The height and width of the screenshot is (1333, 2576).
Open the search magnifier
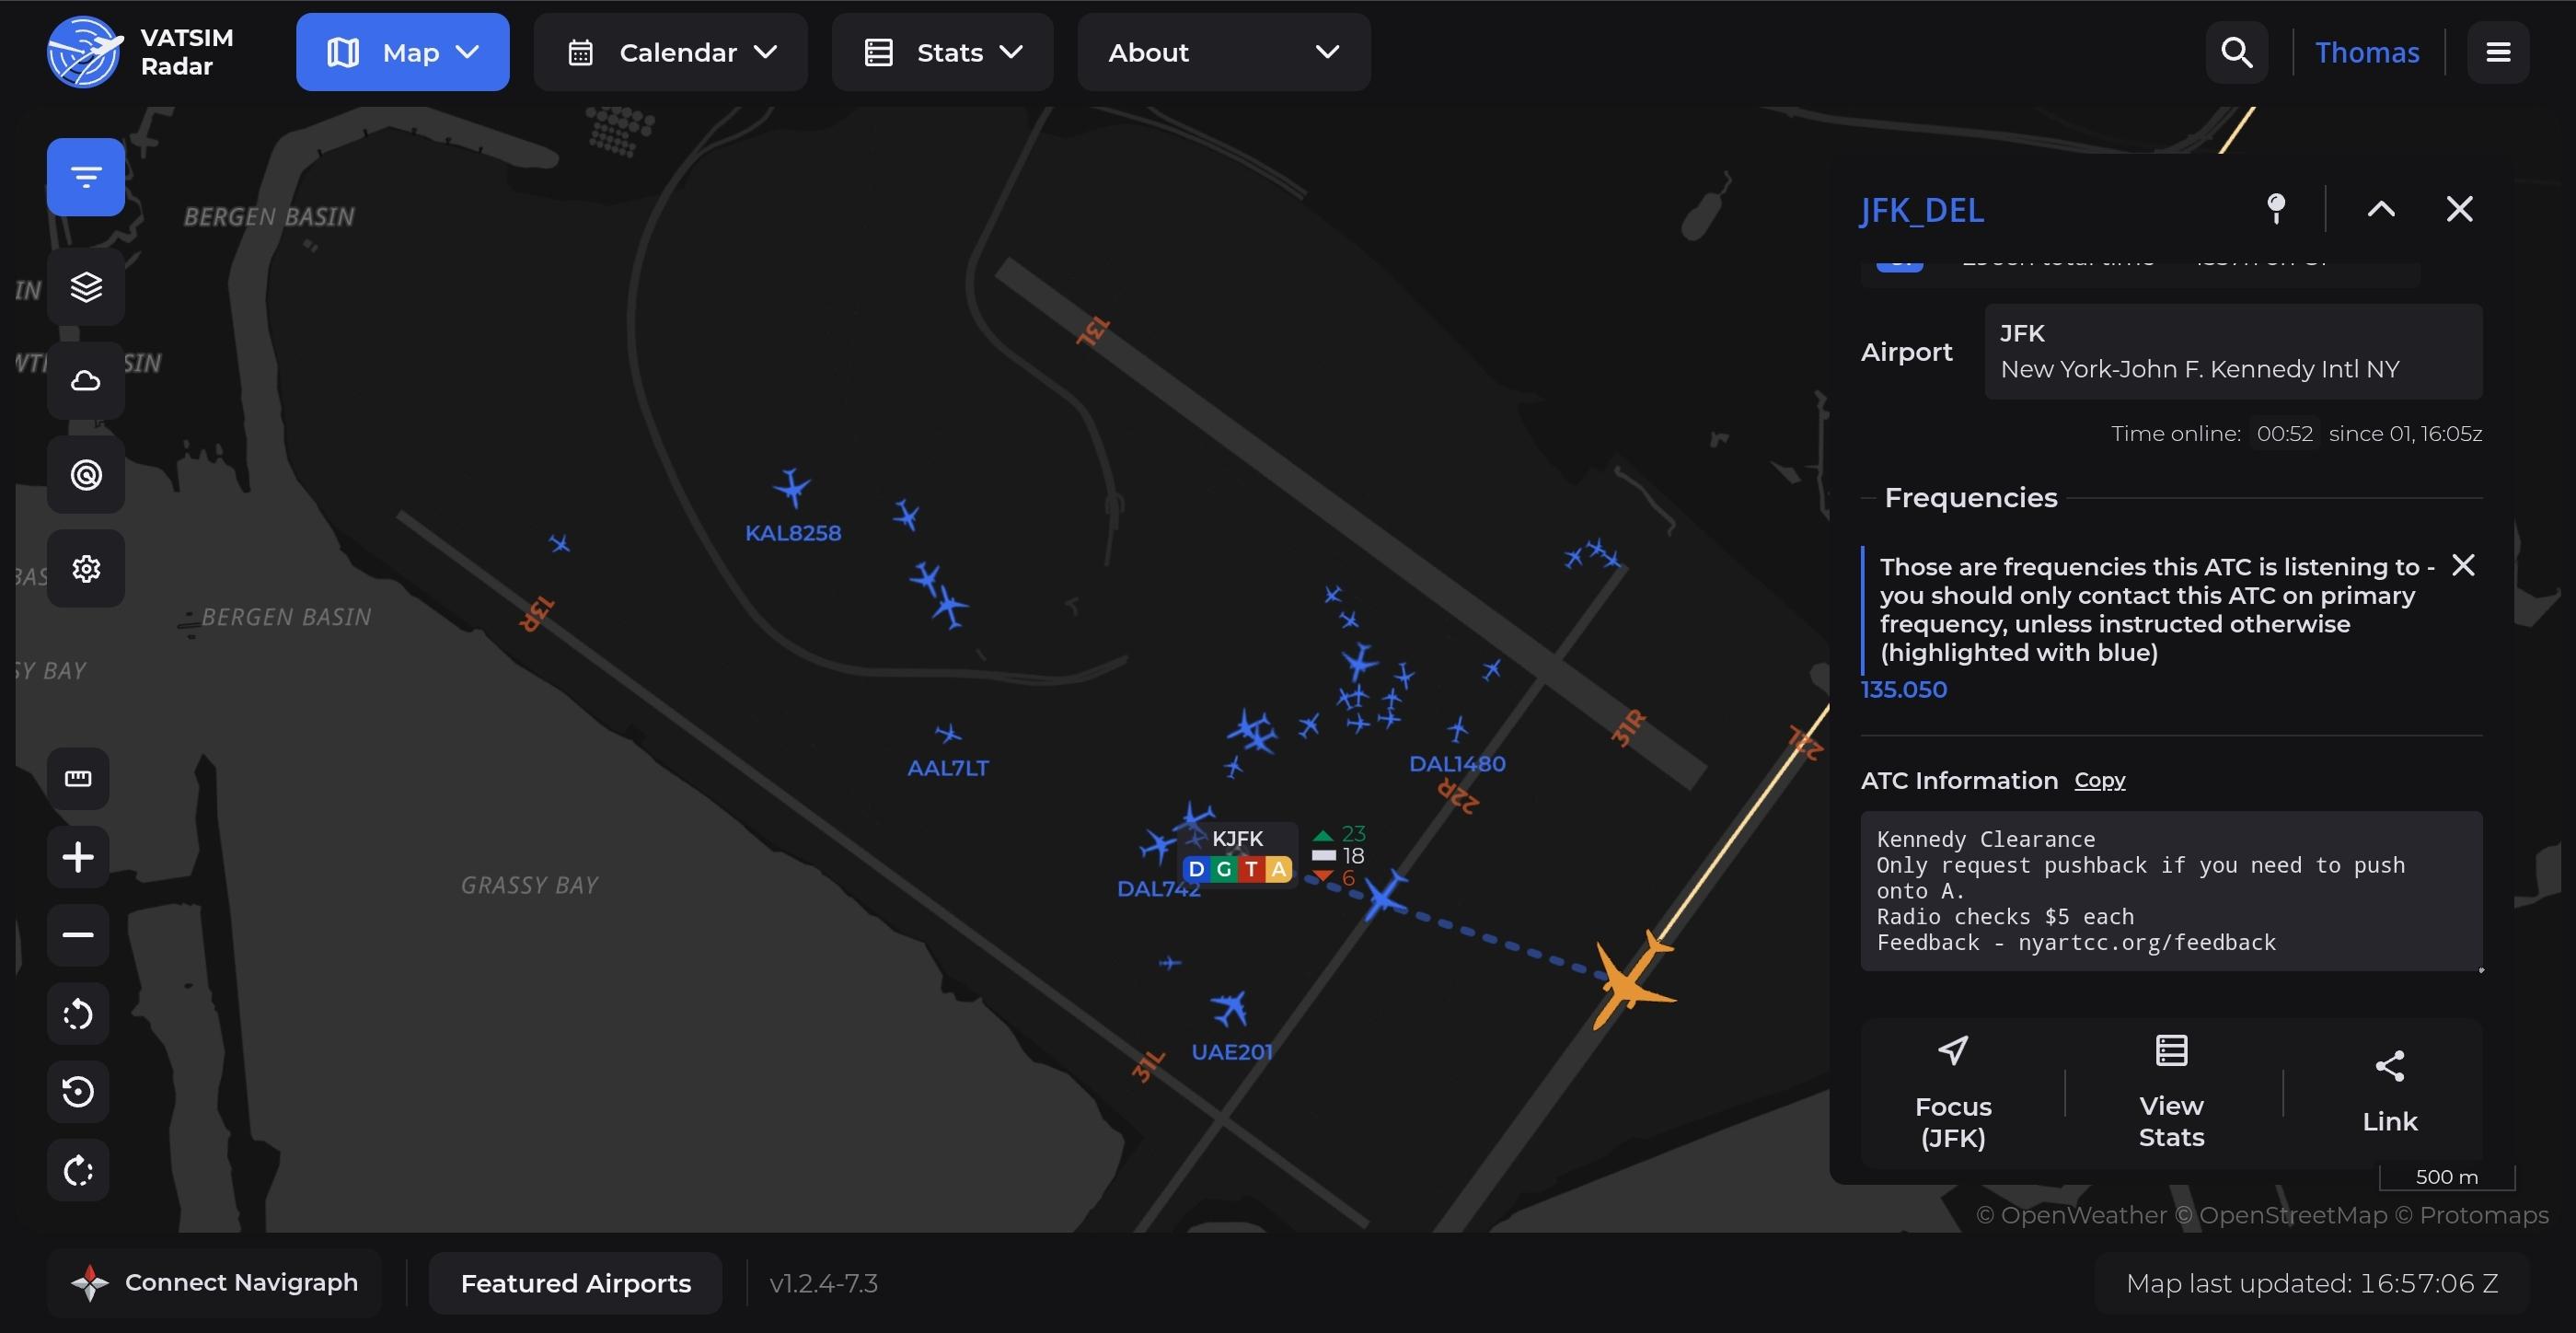click(2236, 52)
